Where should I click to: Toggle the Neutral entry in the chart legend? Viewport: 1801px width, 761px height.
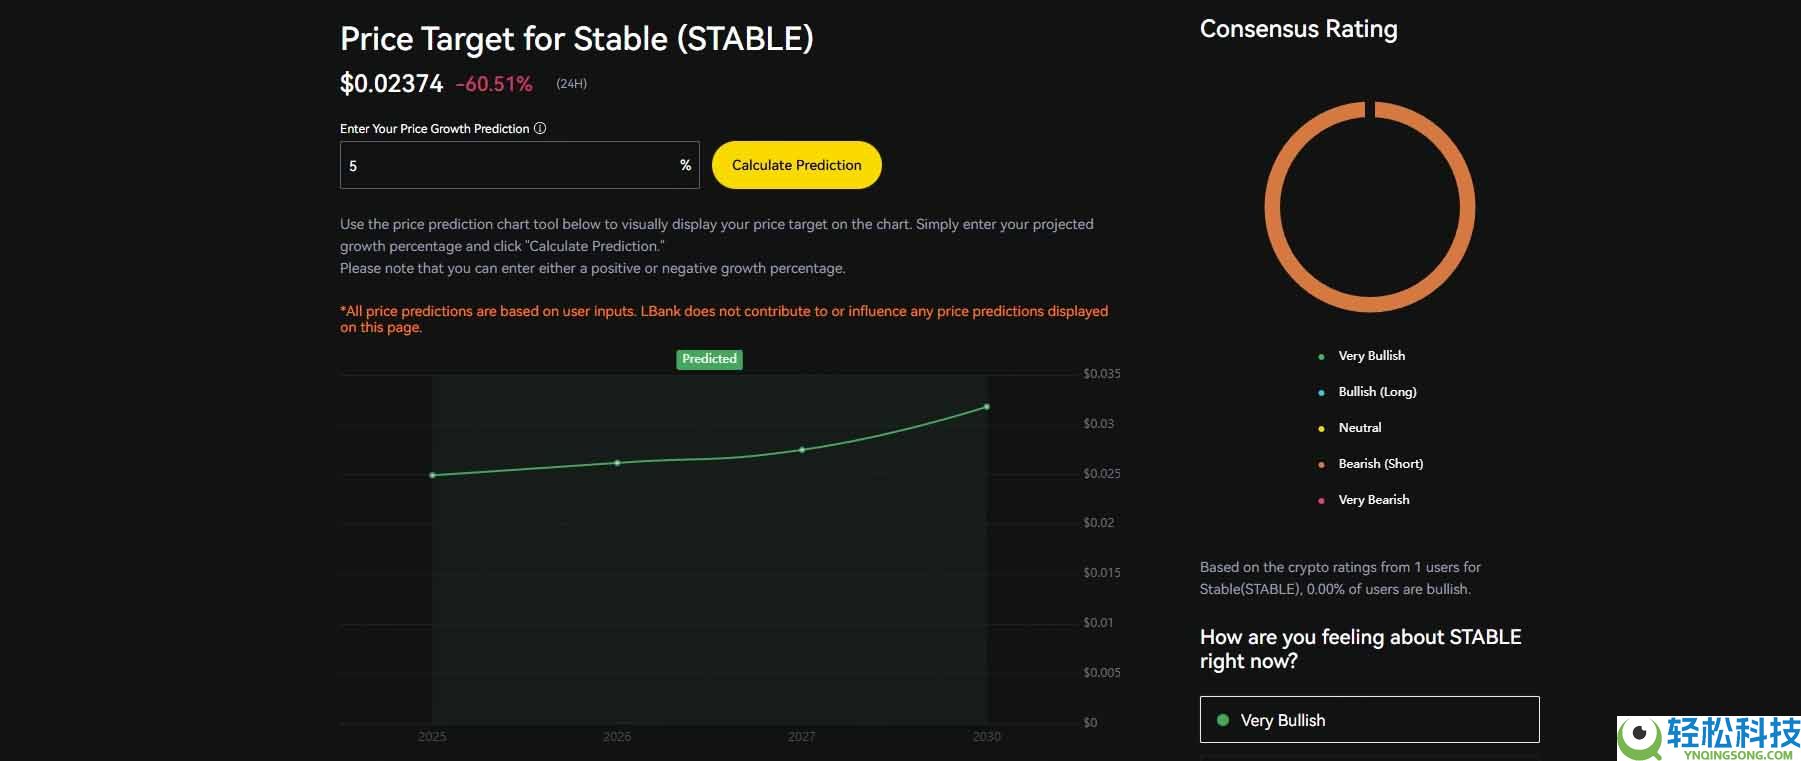(x=1360, y=428)
